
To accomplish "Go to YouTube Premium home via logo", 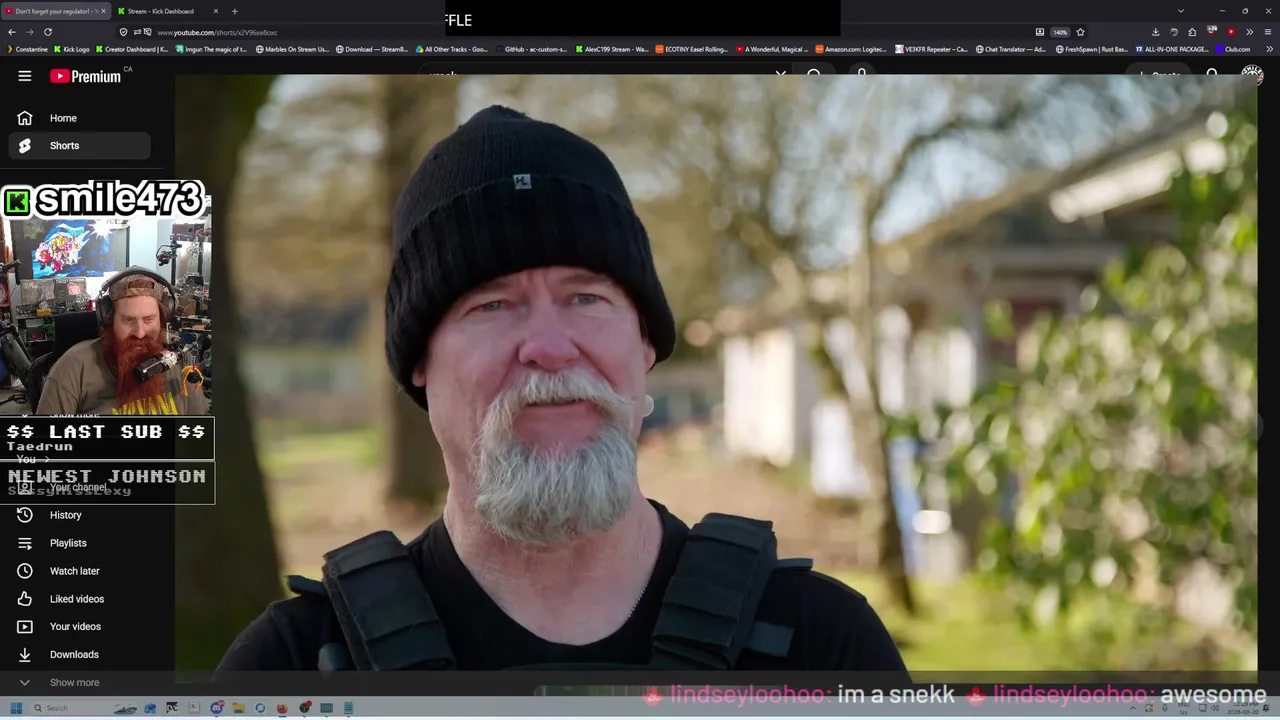I will [85, 76].
